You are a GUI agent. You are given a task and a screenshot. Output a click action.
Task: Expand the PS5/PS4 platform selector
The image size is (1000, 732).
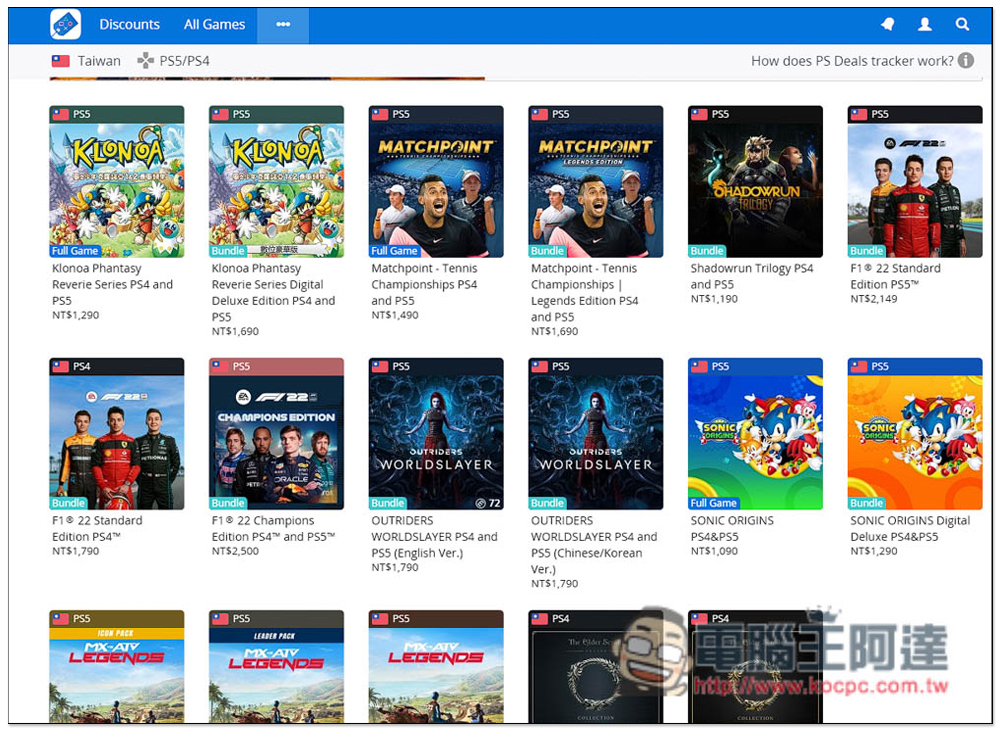tap(184, 61)
